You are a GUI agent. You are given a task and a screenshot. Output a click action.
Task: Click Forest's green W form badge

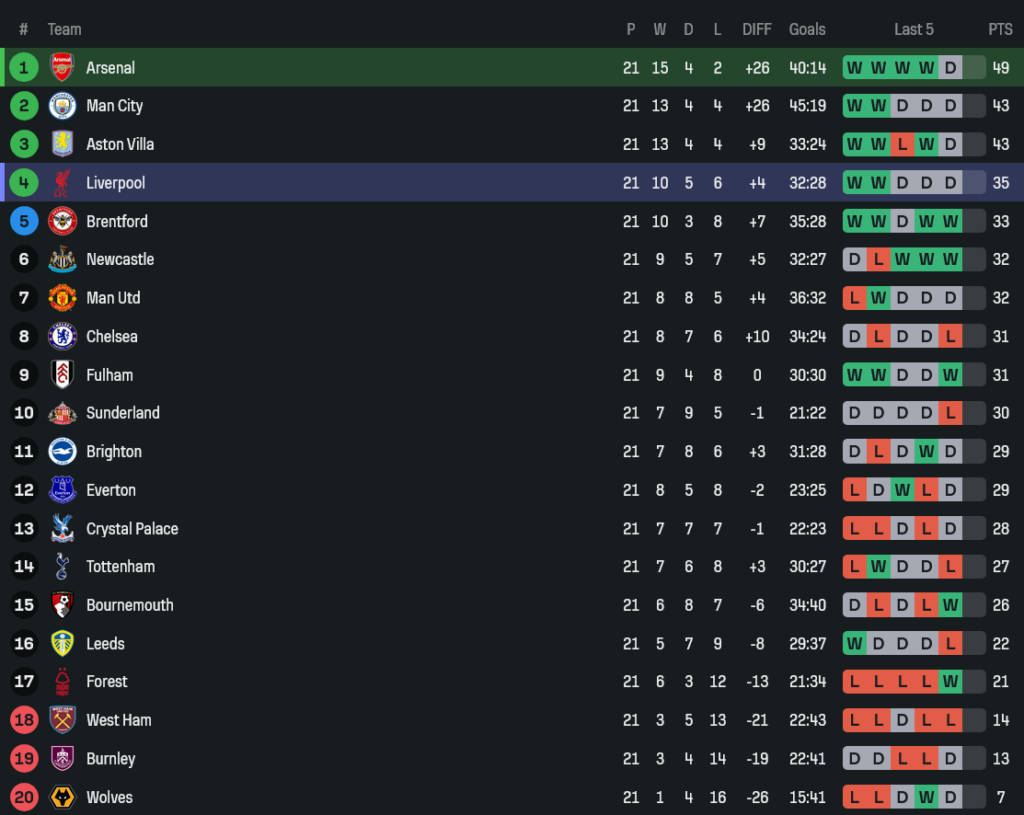point(950,682)
